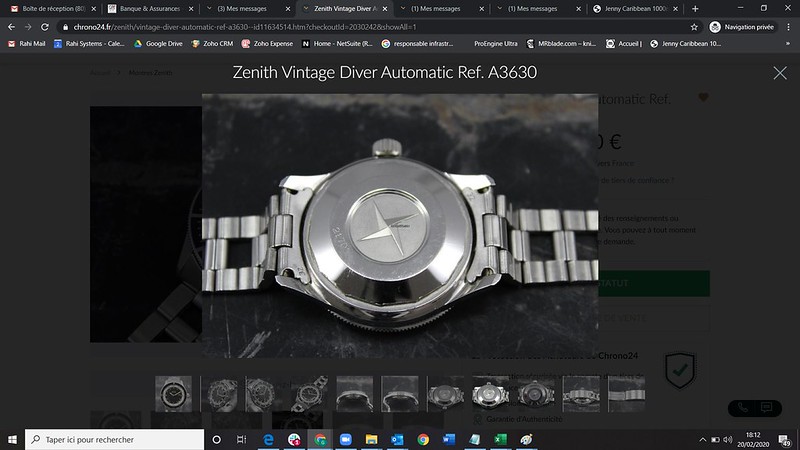Open Outlook from the taskbar

pos(397,439)
